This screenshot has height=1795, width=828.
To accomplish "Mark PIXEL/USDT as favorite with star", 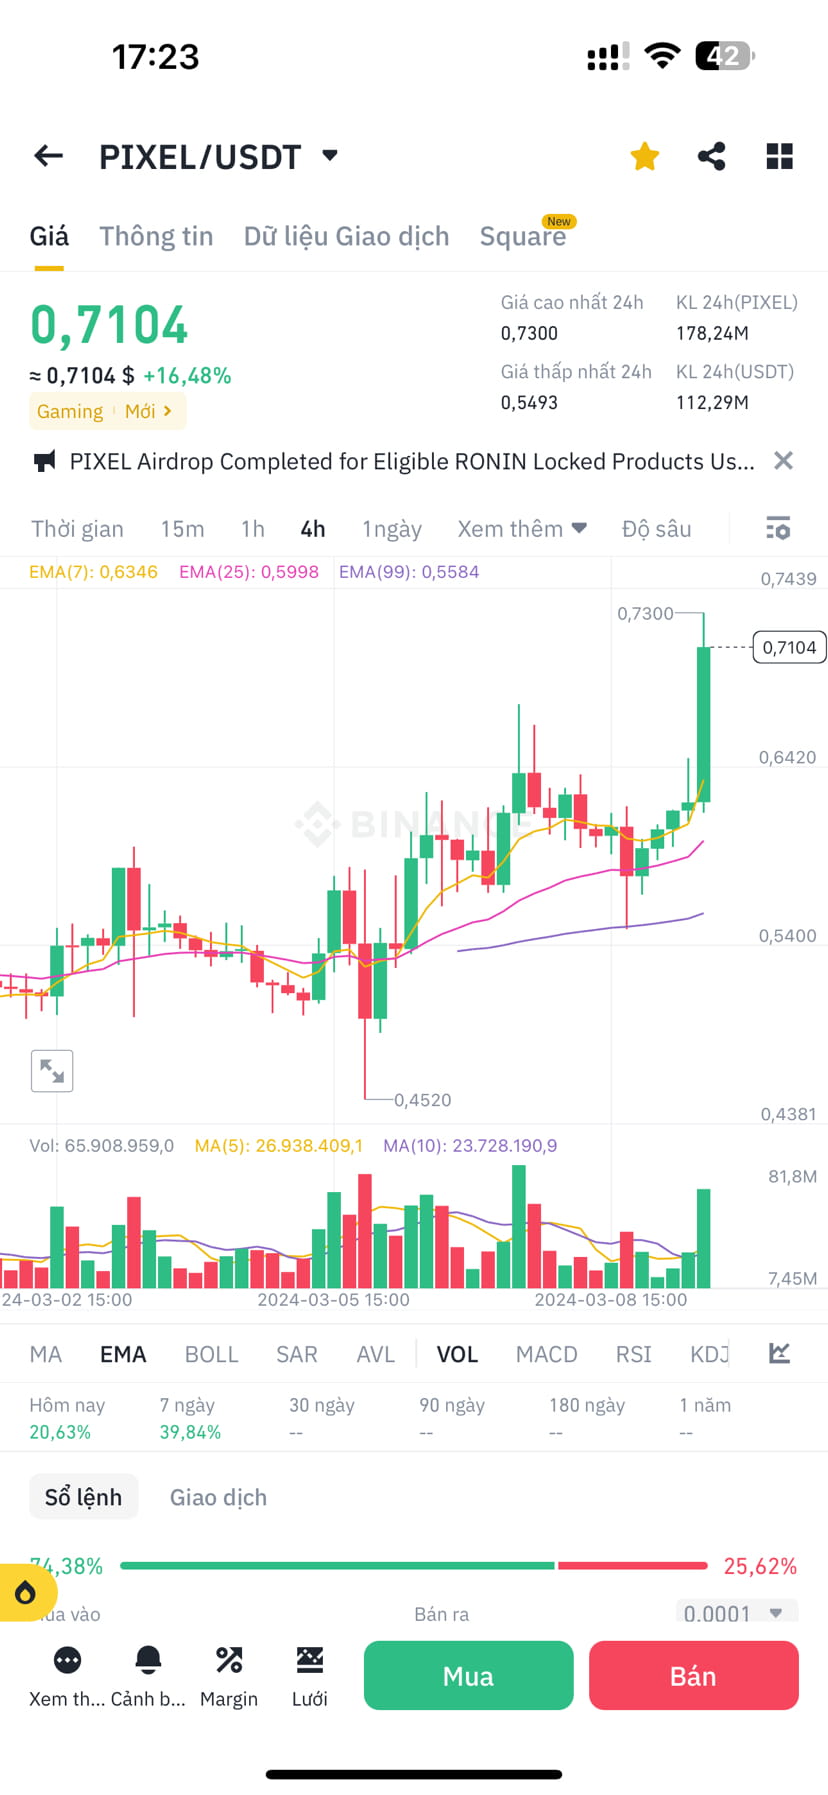I will click(x=644, y=156).
